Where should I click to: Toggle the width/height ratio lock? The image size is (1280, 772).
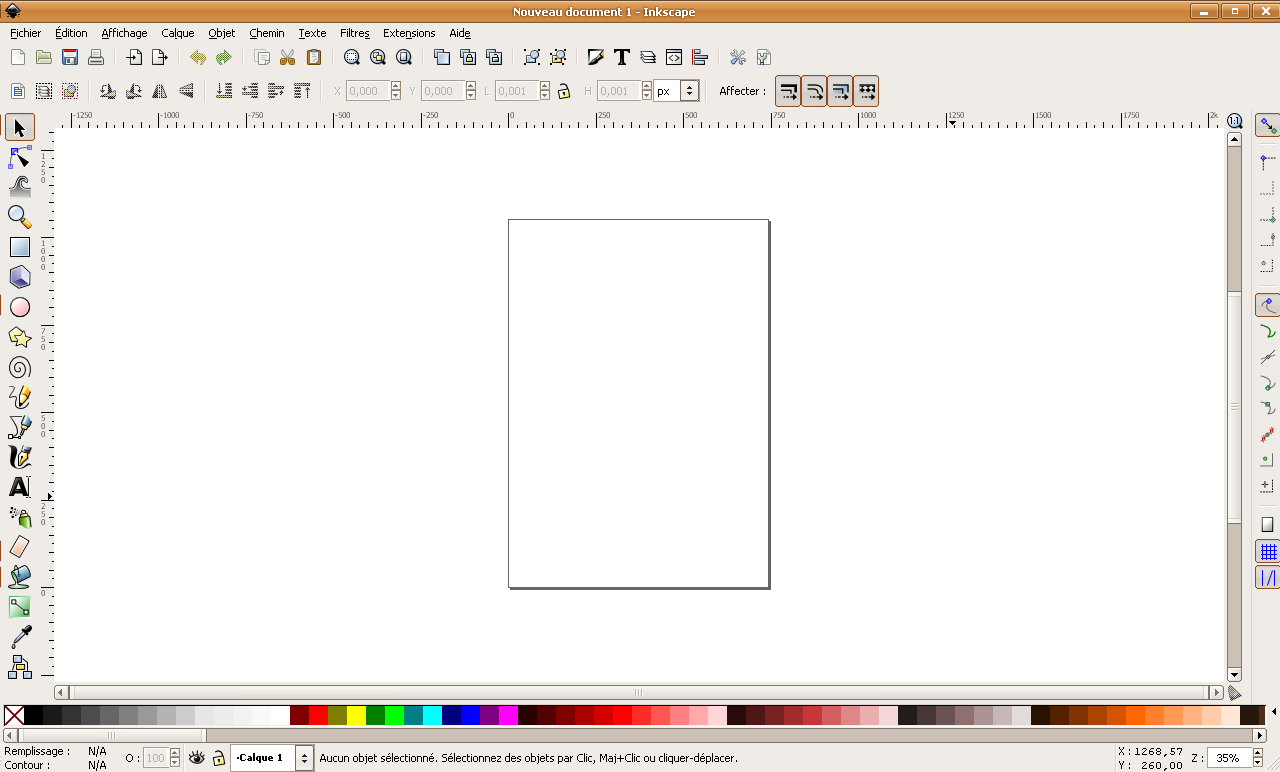click(x=564, y=91)
